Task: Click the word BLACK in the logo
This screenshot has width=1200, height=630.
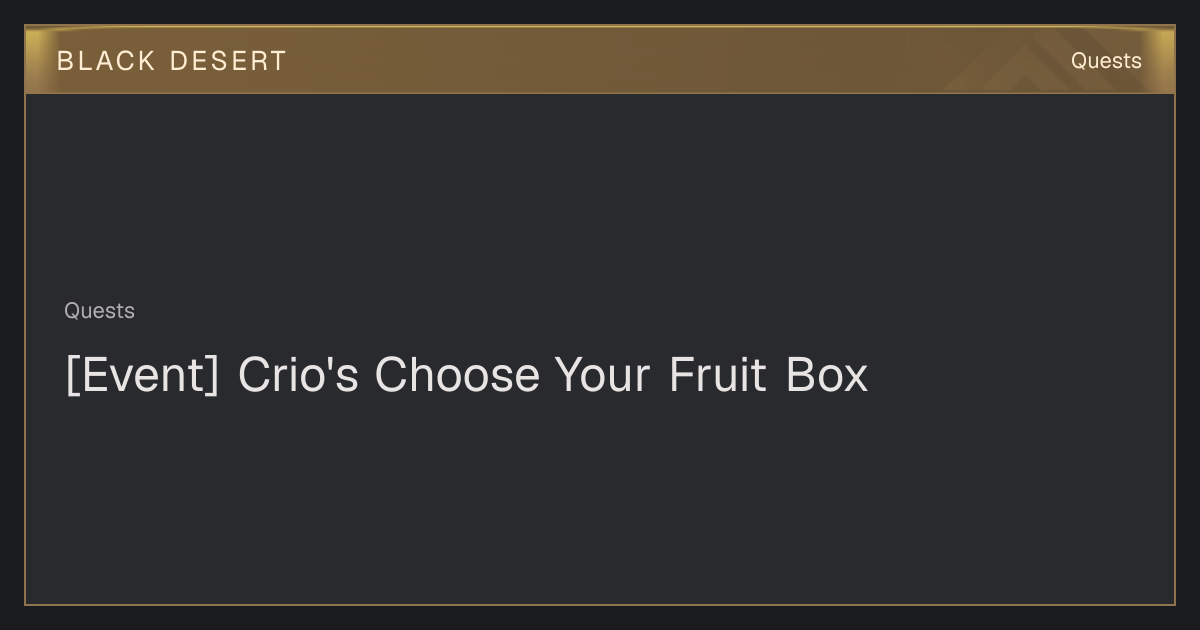Action: [106, 61]
